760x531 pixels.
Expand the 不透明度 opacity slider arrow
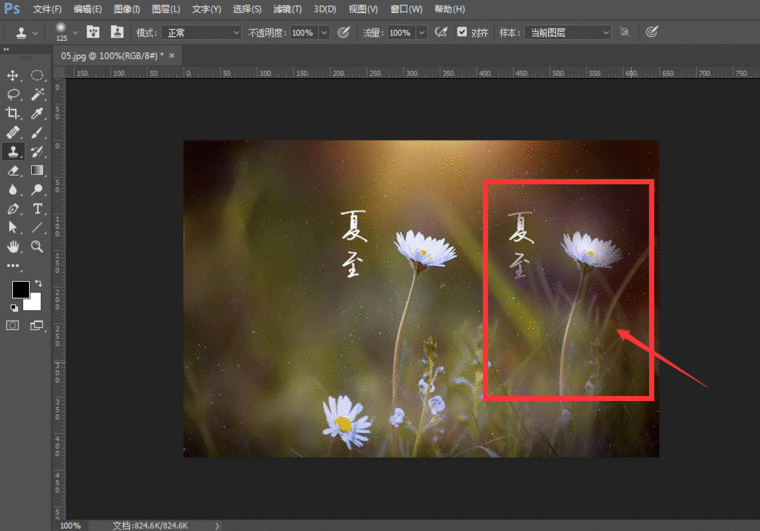click(326, 32)
